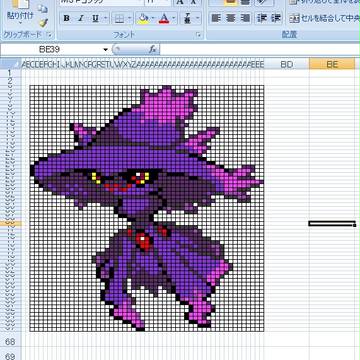Click the Decrease Indent icon

point(262,18)
